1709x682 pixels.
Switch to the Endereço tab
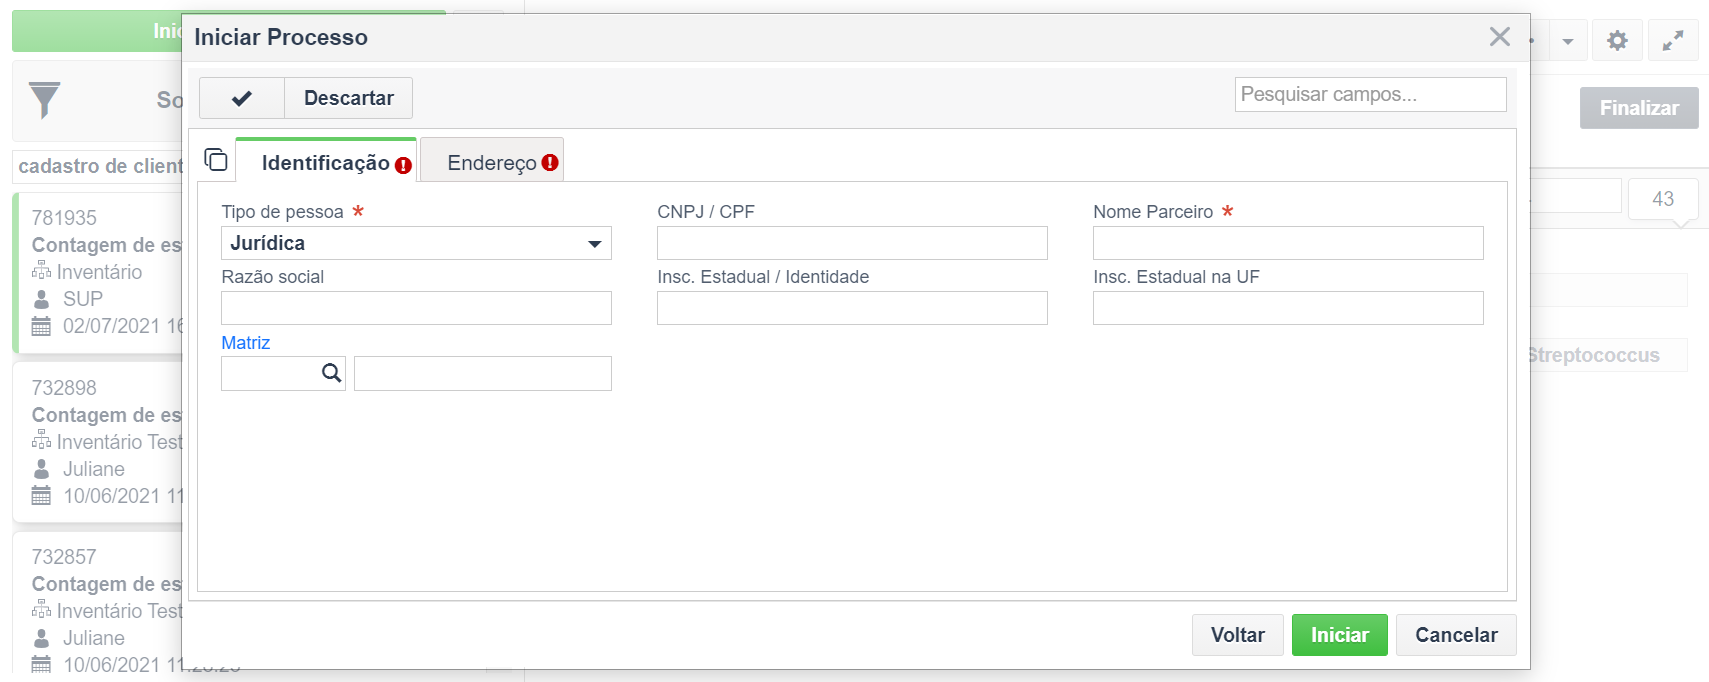click(x=492, y=160)
